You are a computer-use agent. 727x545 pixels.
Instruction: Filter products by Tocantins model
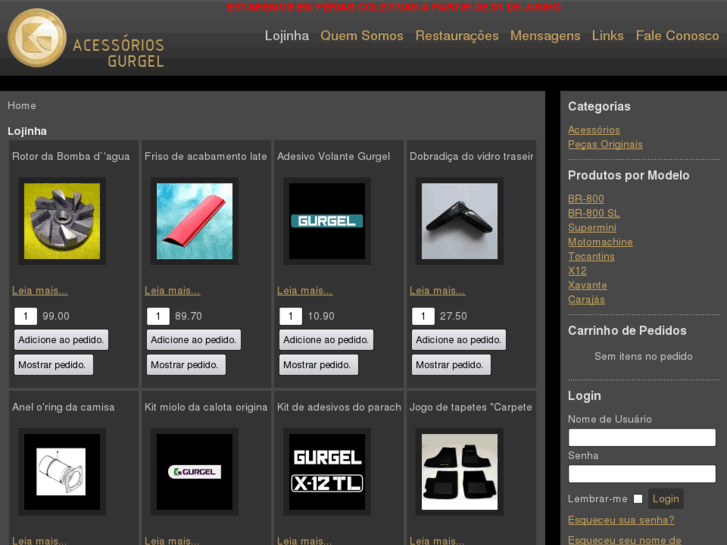pos(591,256)
